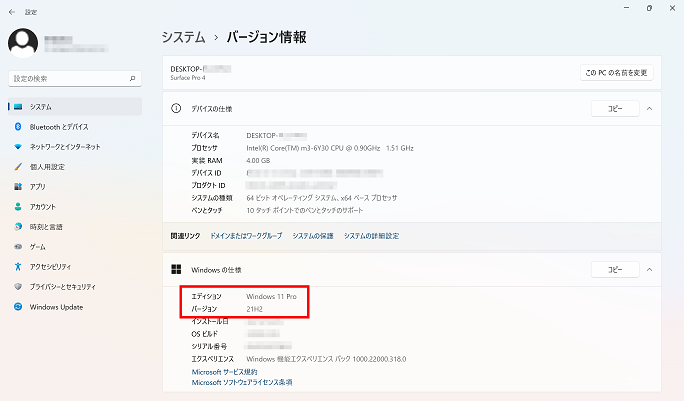Click the time and language globe icon
The width and height of the screenshot is (684, 401).
tap(18, 227)
